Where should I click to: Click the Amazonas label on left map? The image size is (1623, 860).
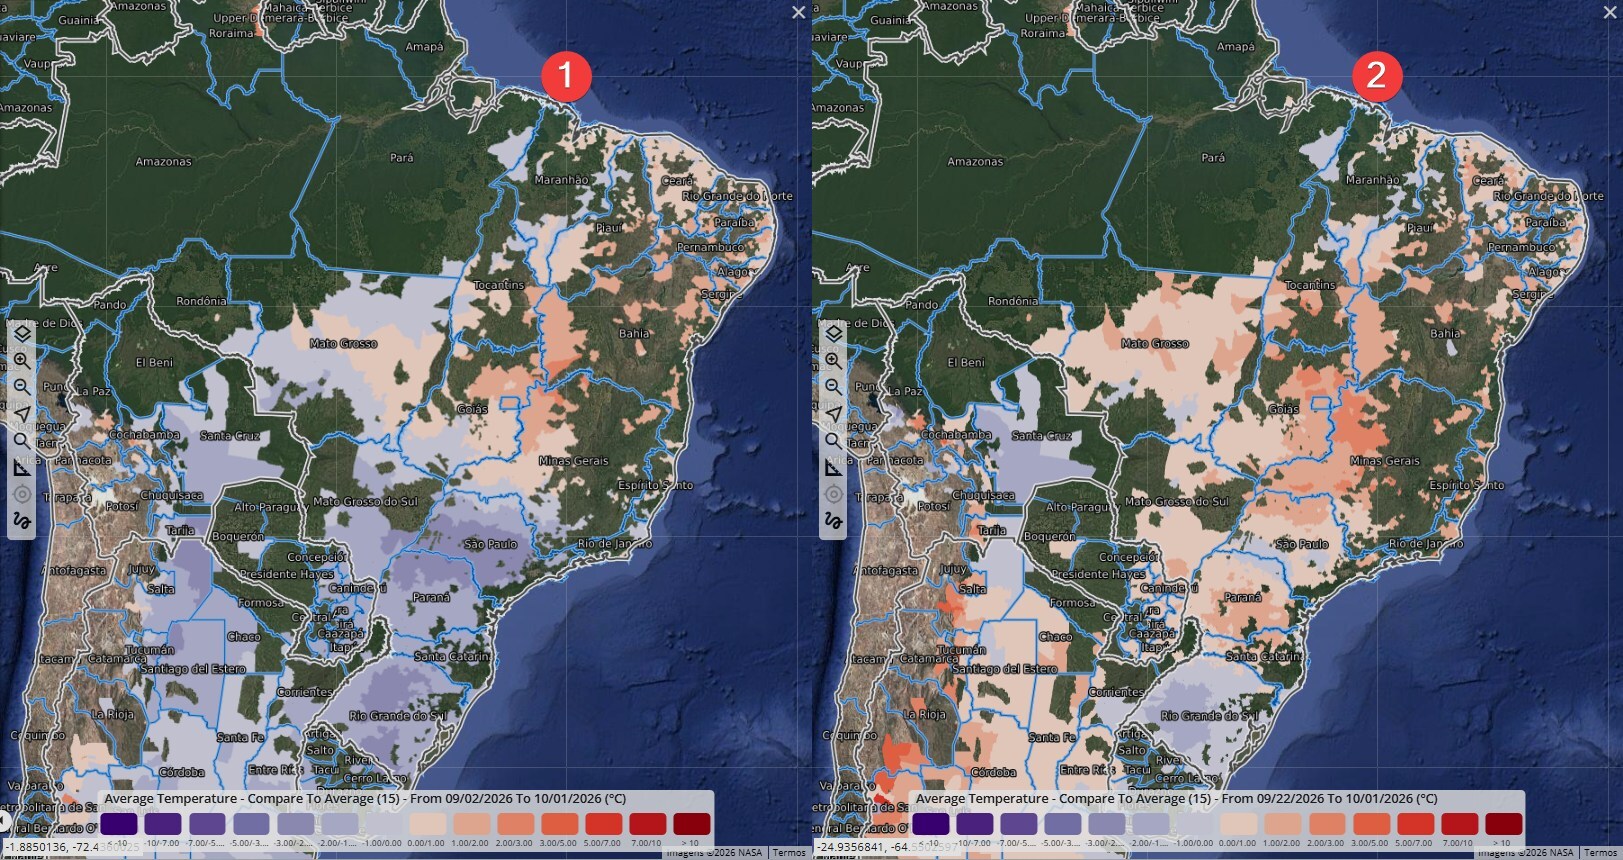pos(163,162)
